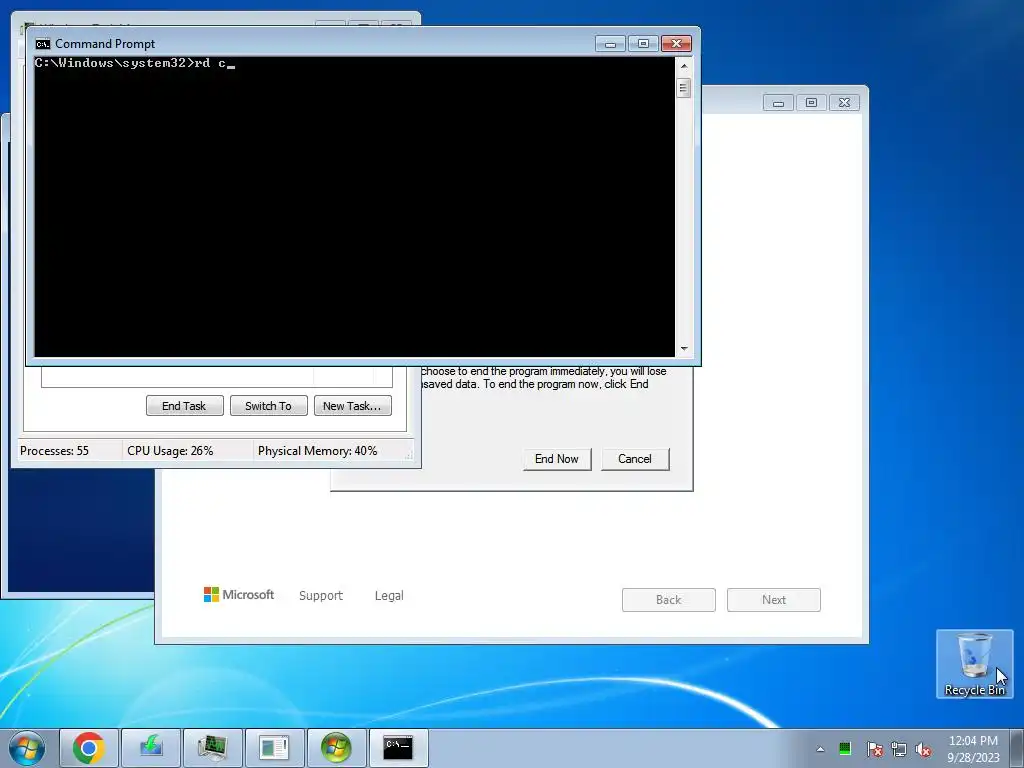Image resolution: width=1024 pixels, height=768 pixels.
Task: Switch to Task Manager via taskbar icon
Action: point(213,748)
